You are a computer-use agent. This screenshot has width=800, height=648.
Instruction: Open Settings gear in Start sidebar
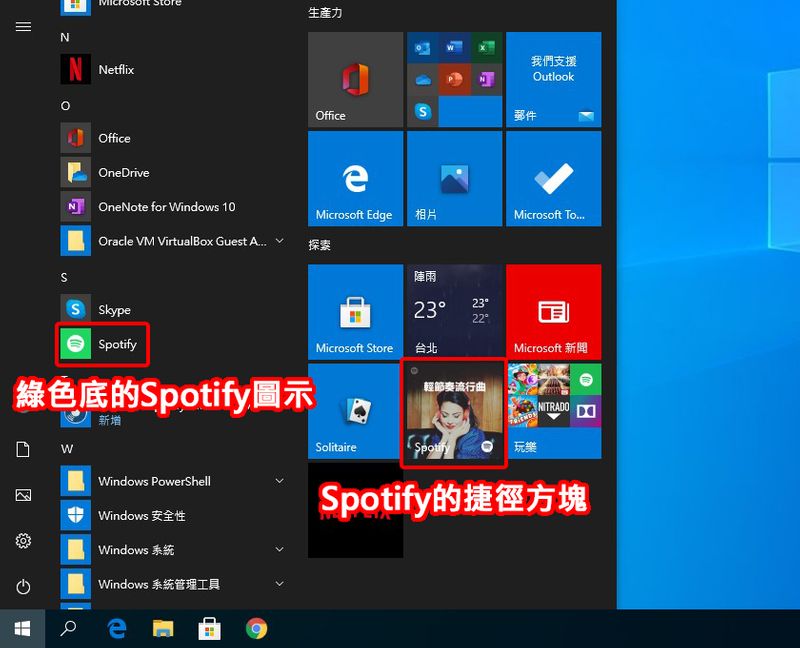[x=23, y=540]
